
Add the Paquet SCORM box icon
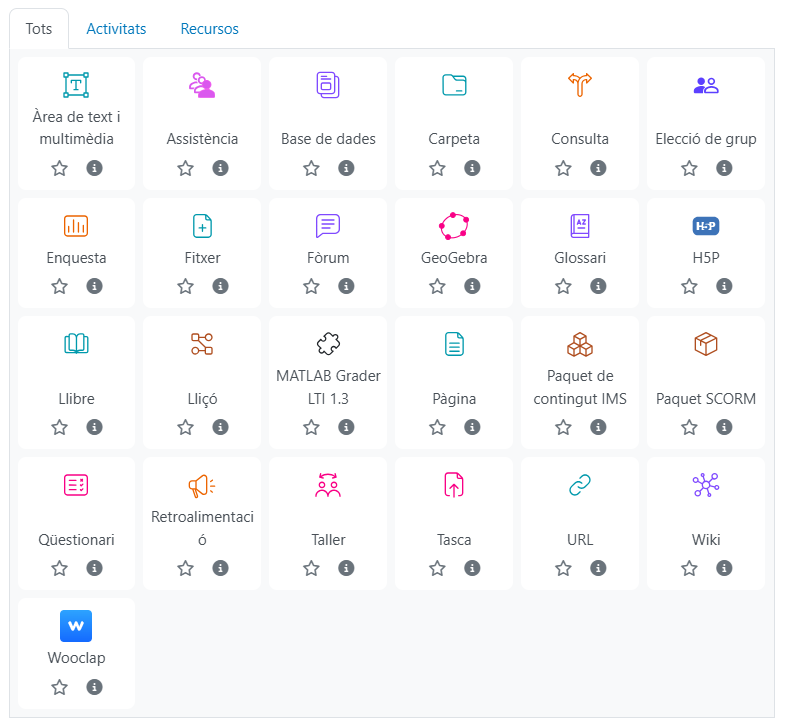[x=706, y=345]
